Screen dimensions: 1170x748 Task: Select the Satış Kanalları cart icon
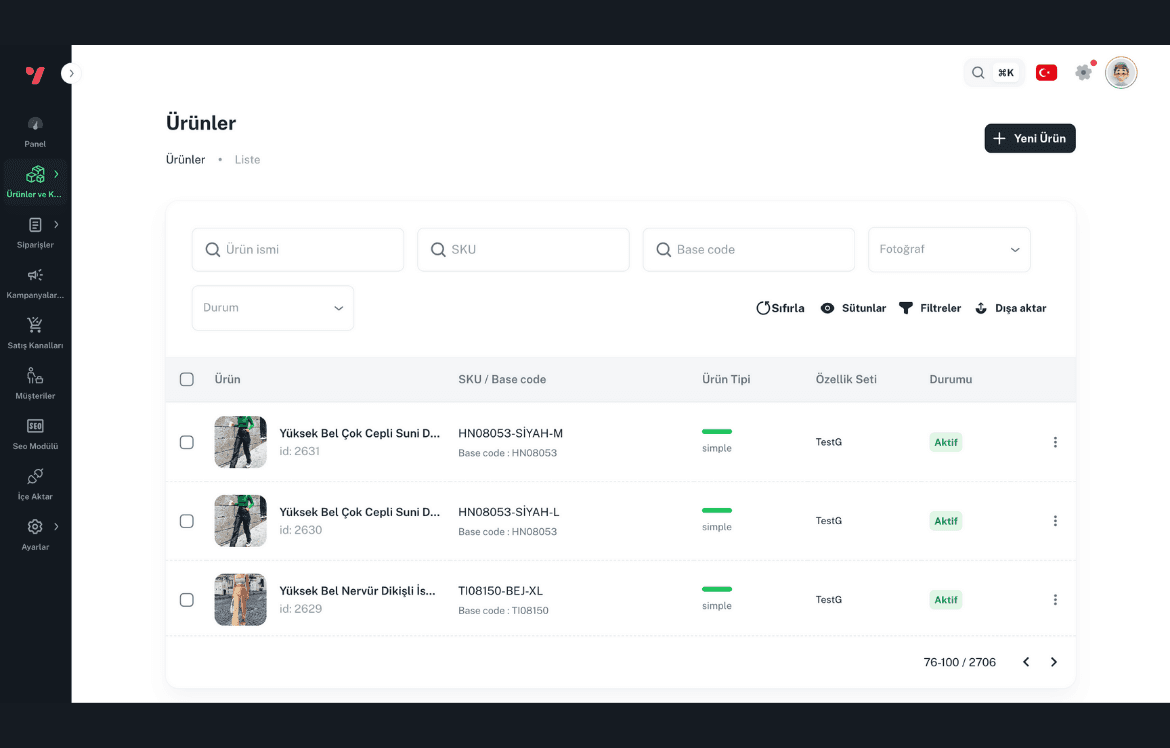[x=35, y=325]
